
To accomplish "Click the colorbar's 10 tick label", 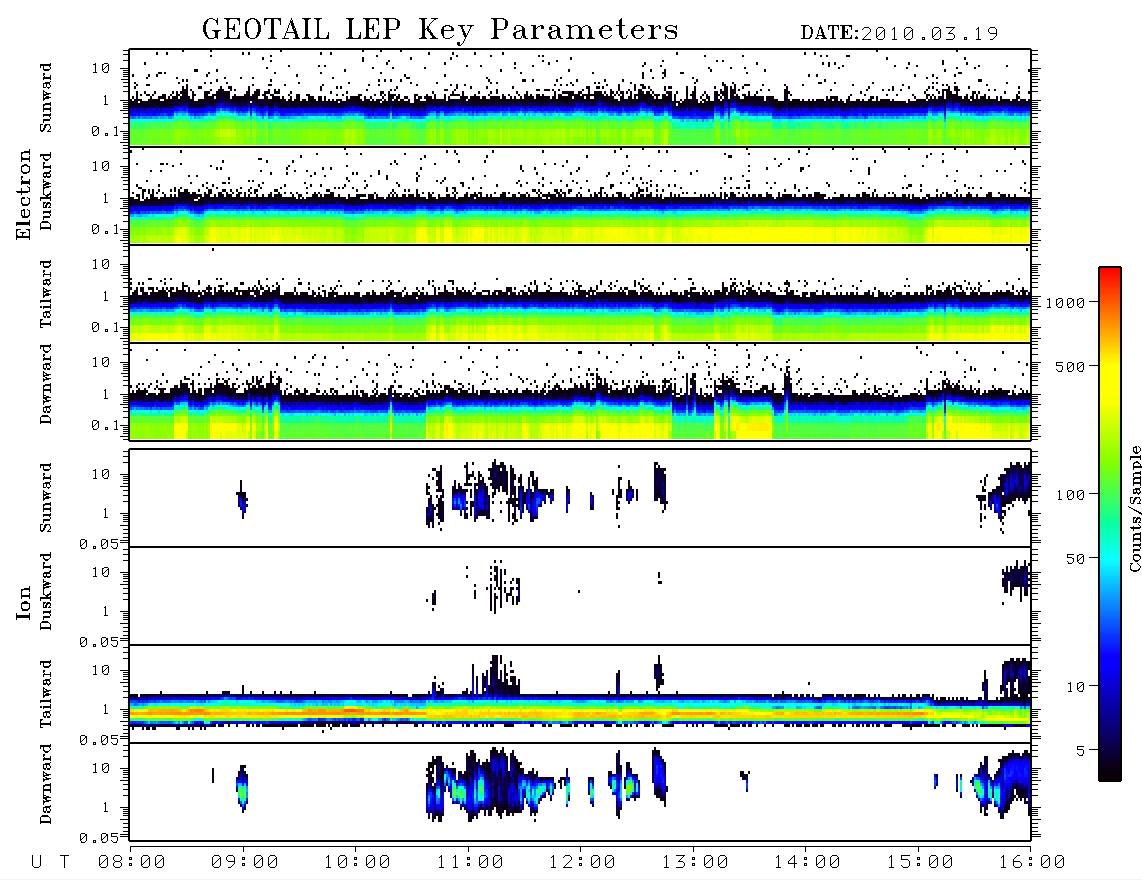I will (x=1076, y=687).
